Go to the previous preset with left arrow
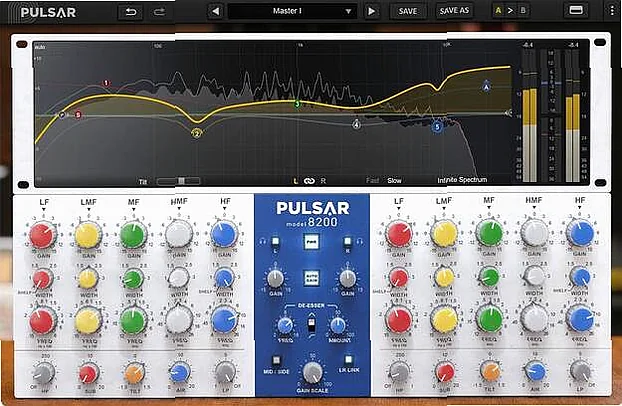Screen dimensions: 622x406 215,11
